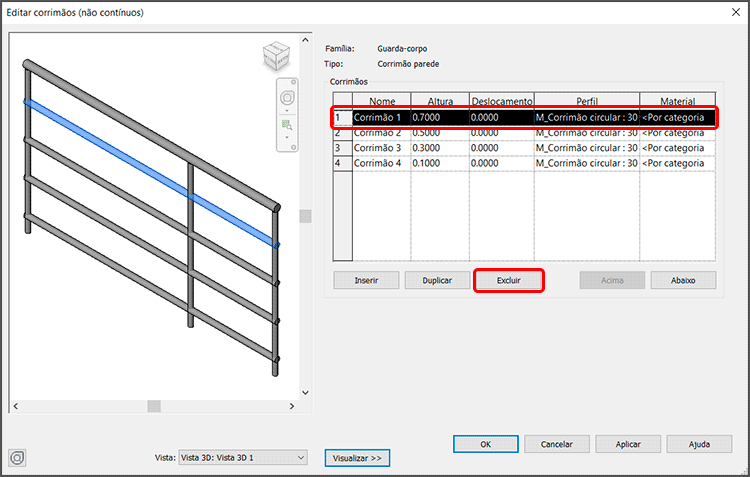Click the Cancelar button
This screenshot has width=750, height=477.
point(556,443)
